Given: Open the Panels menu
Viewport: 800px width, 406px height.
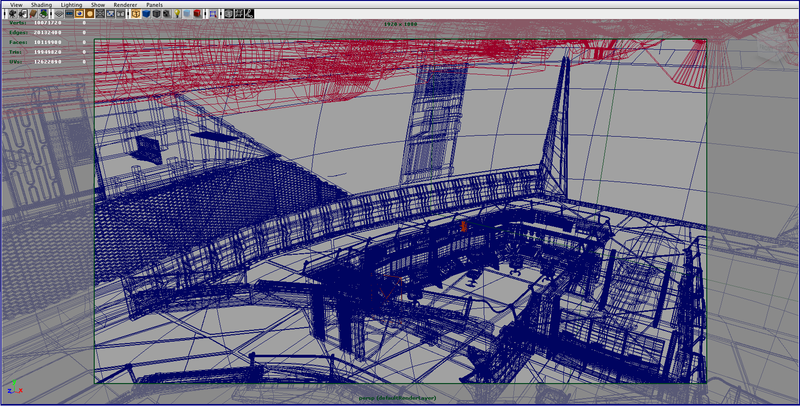Looking at the screenshot, I should (x=154, y=5).
